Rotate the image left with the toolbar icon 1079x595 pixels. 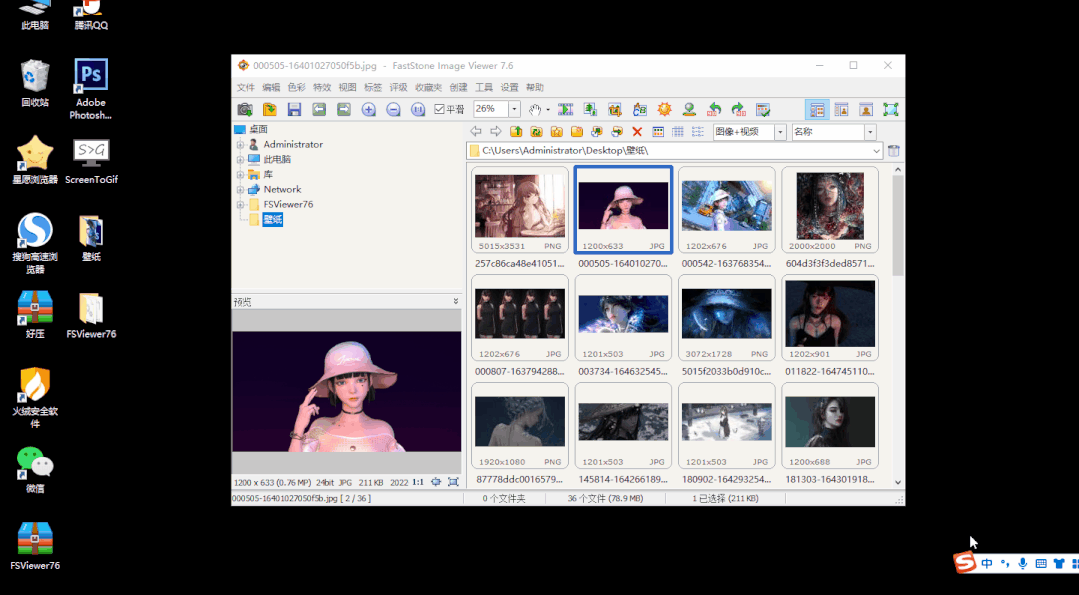pos(714,109)
